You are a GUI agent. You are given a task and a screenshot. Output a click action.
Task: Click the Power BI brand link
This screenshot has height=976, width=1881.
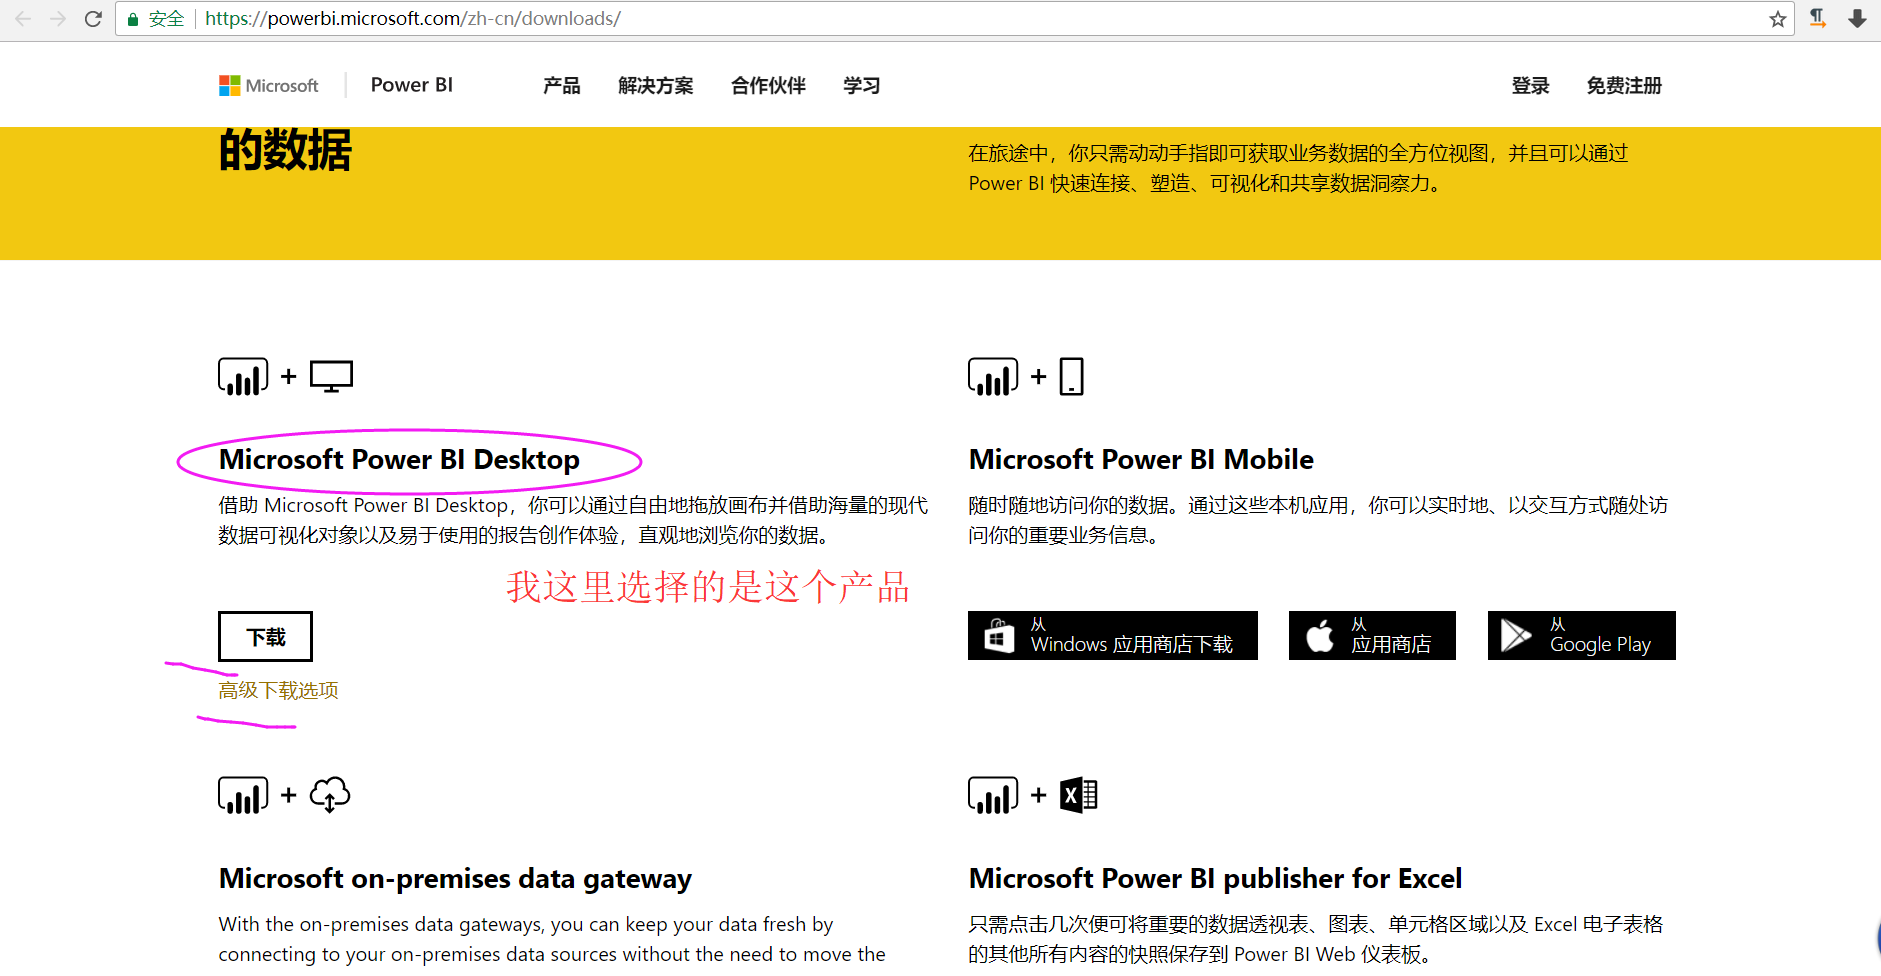pos(412,86)
